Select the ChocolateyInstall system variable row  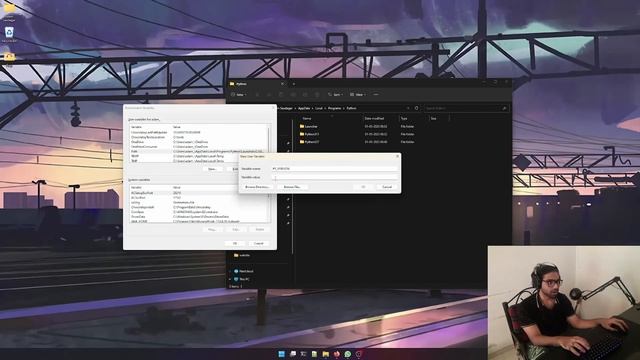coord(198,207)
